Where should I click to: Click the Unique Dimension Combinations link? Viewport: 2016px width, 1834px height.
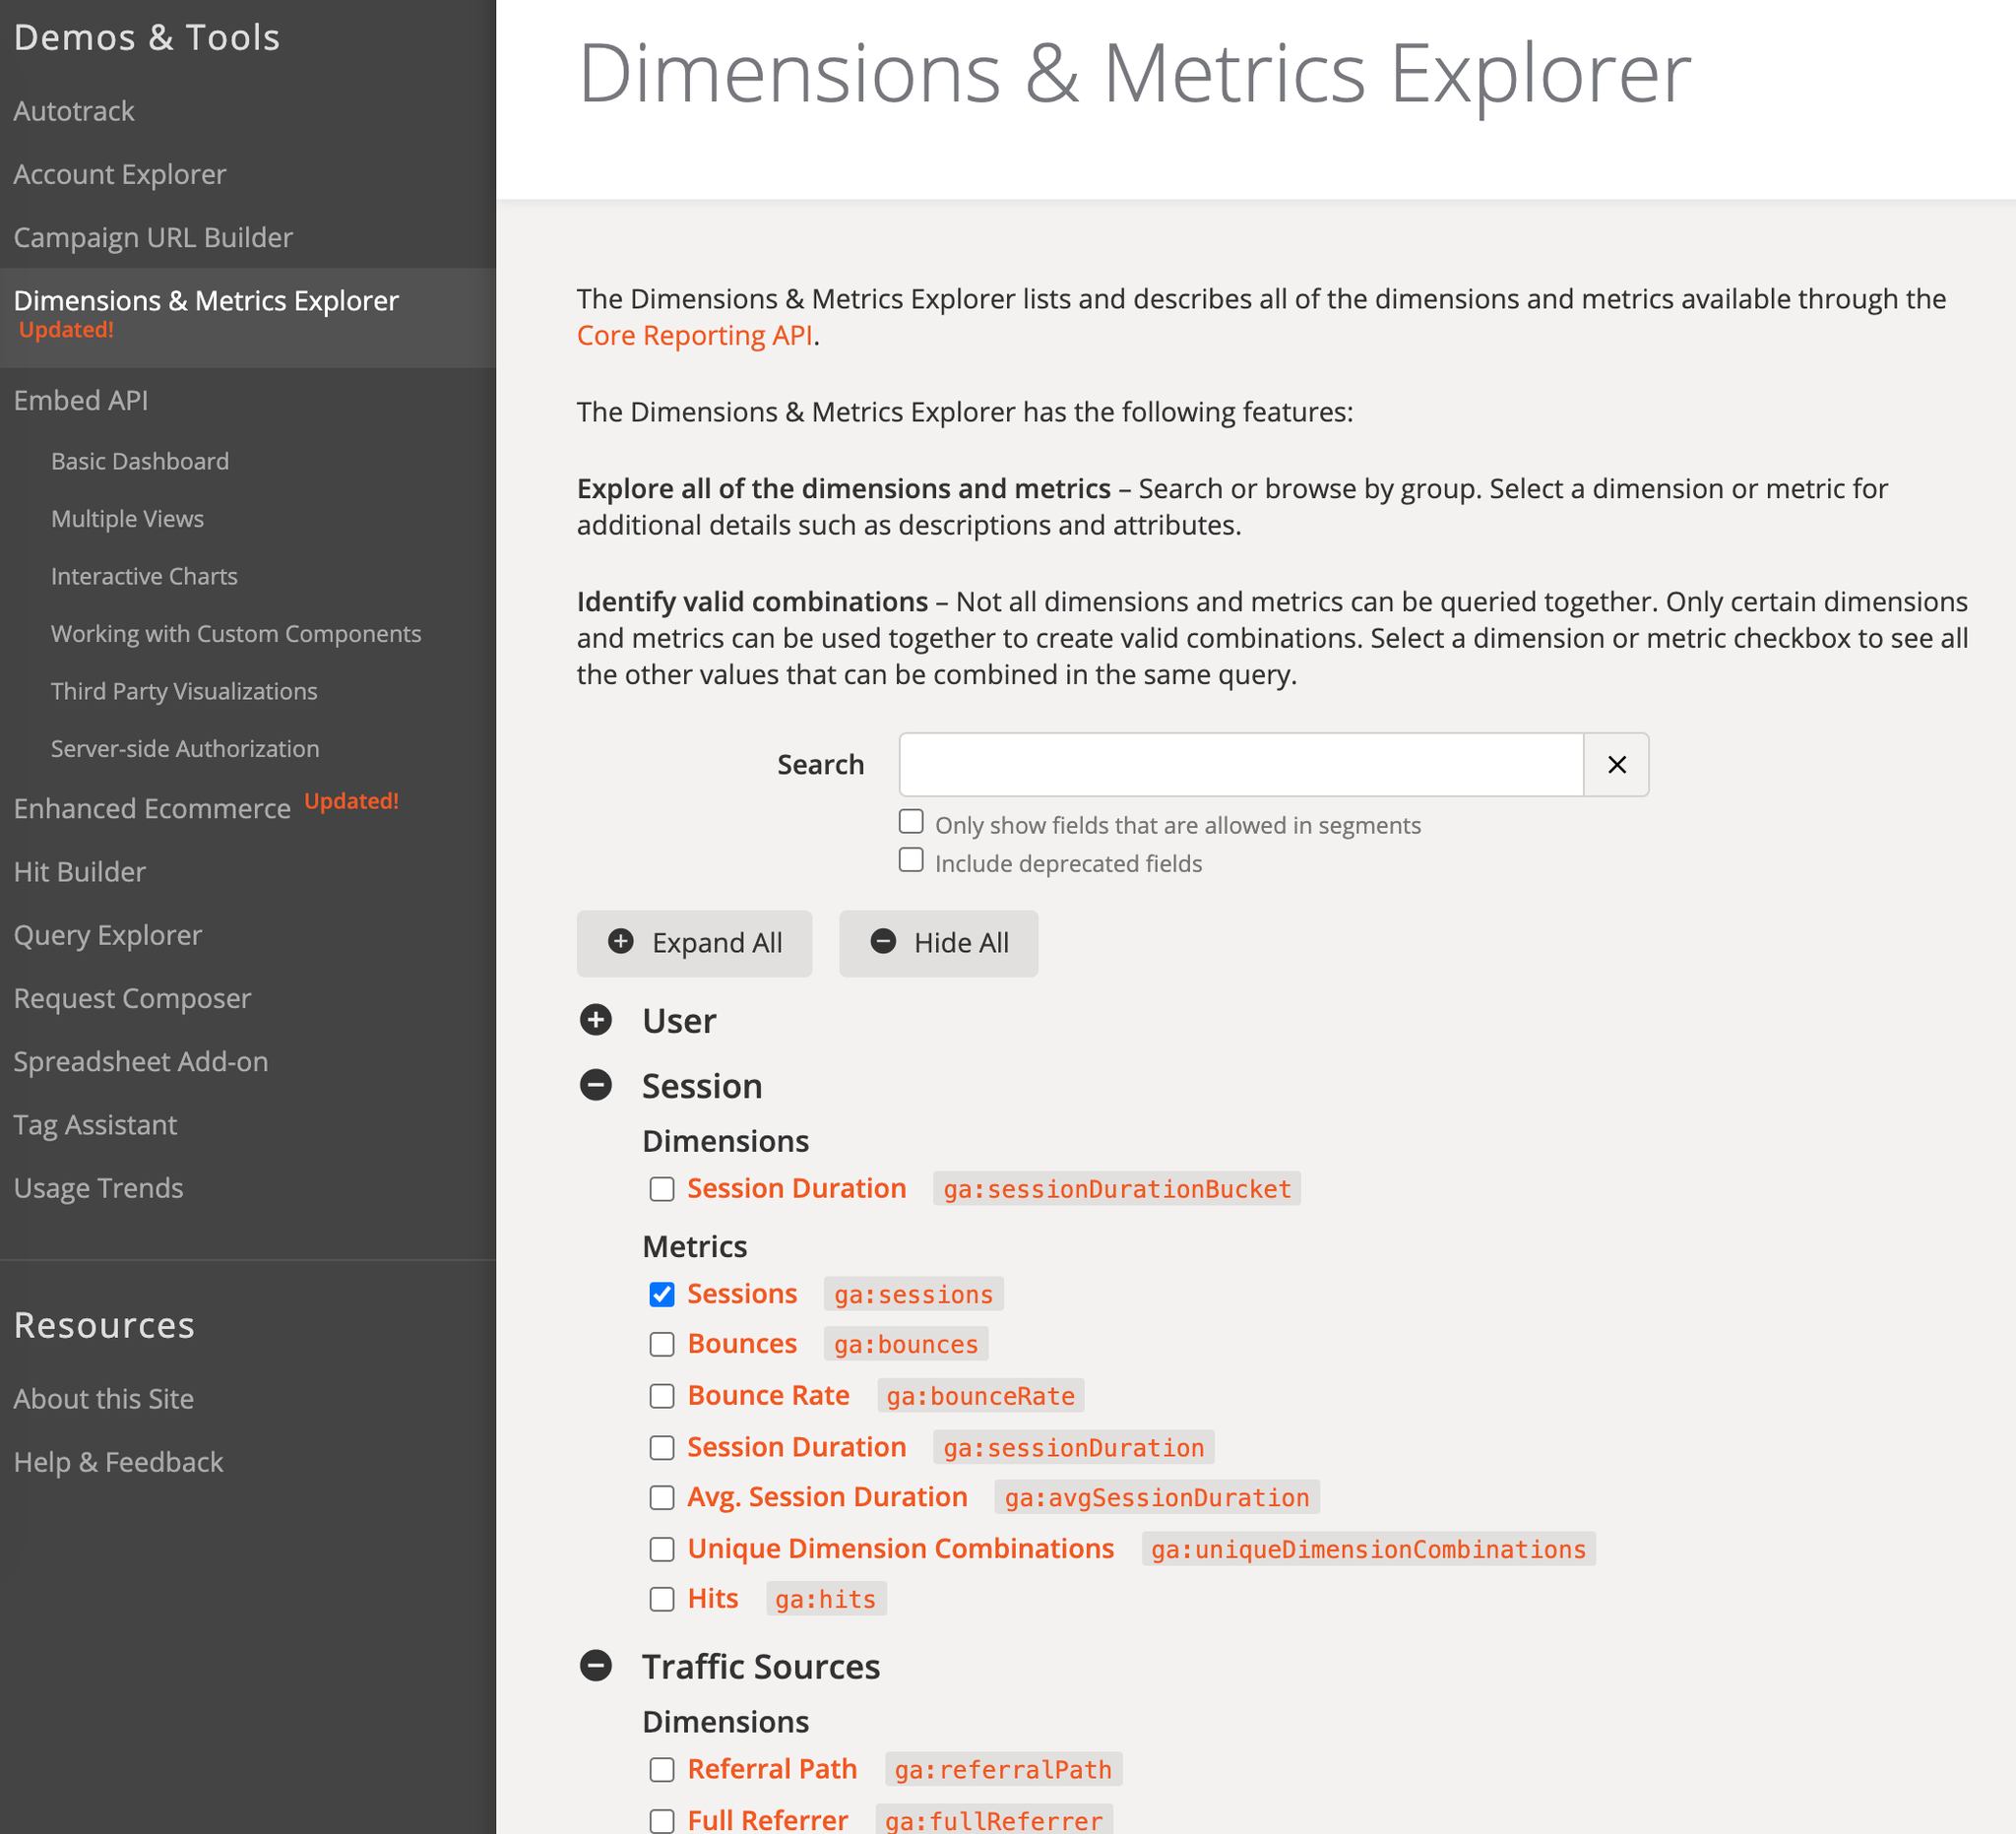click(x=901, y=1549)
